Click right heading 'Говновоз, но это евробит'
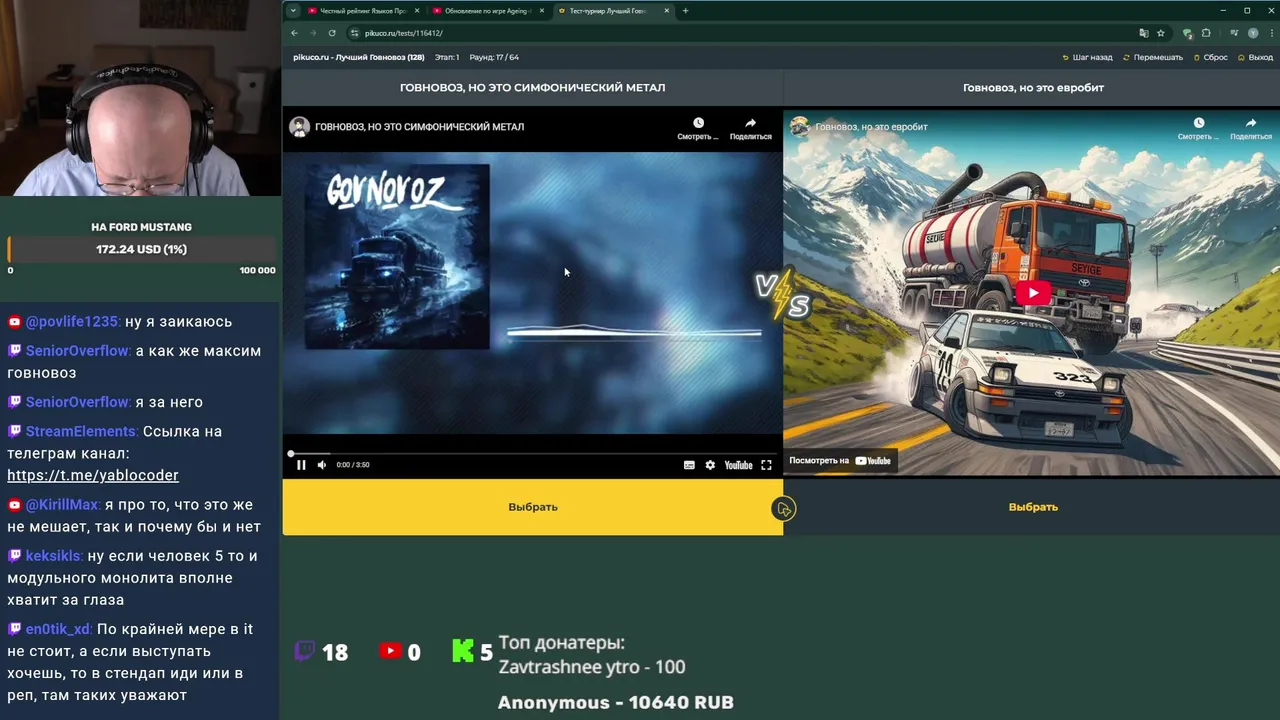 point(1033,87)
